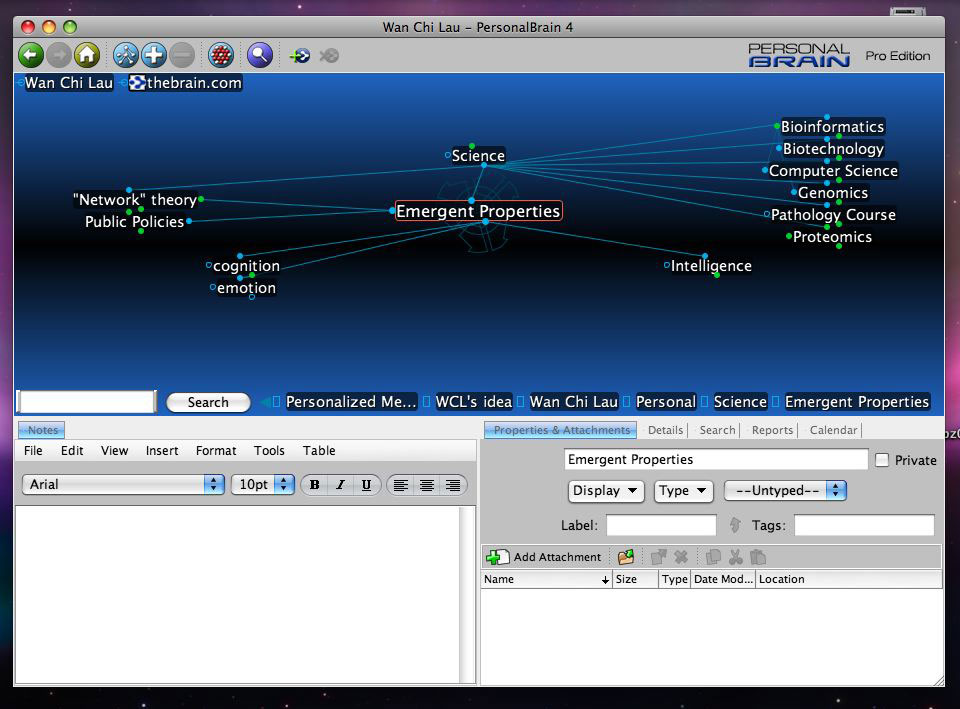Screen dimensions: 960x709
Task: Activate the "Network" theory thought
Action: click(x=135, y=200)
